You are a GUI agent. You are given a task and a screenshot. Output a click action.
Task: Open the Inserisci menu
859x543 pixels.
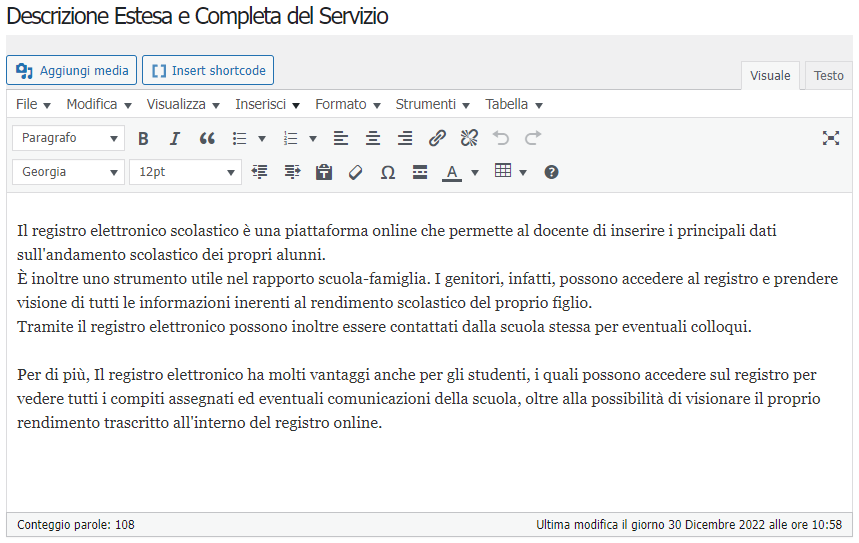coord(267,104)
